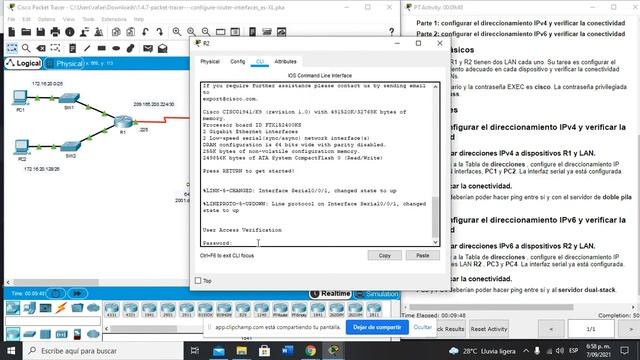
Task: Click Dejar de compartir button
Action: click(x=377, y=327)
